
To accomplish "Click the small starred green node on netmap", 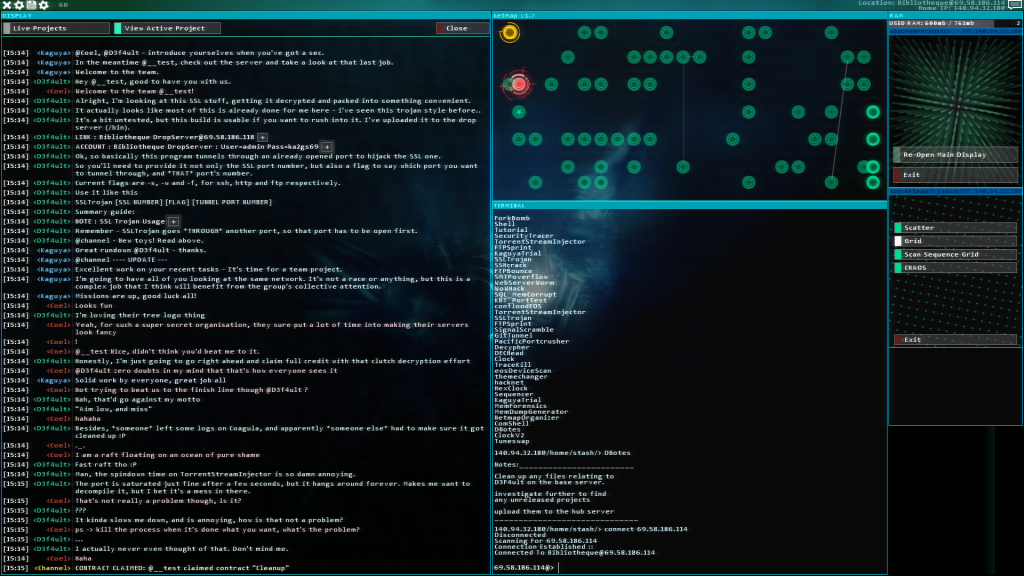I will 518,112.
